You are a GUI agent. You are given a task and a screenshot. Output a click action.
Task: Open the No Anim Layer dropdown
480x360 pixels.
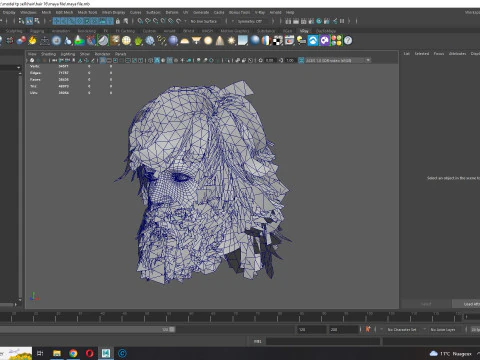[444, 329]
